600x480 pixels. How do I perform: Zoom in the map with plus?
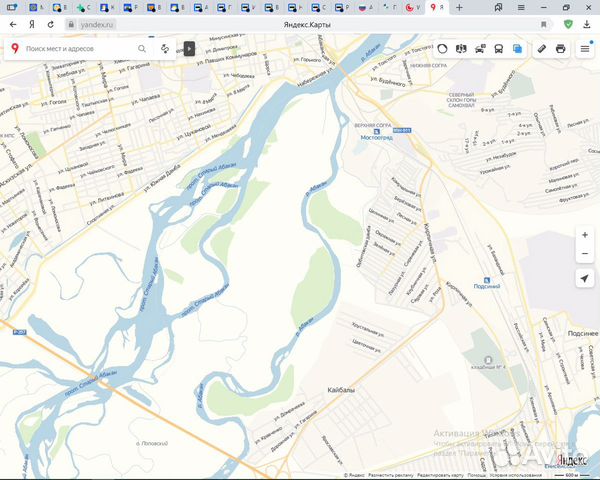pos(585,235)
